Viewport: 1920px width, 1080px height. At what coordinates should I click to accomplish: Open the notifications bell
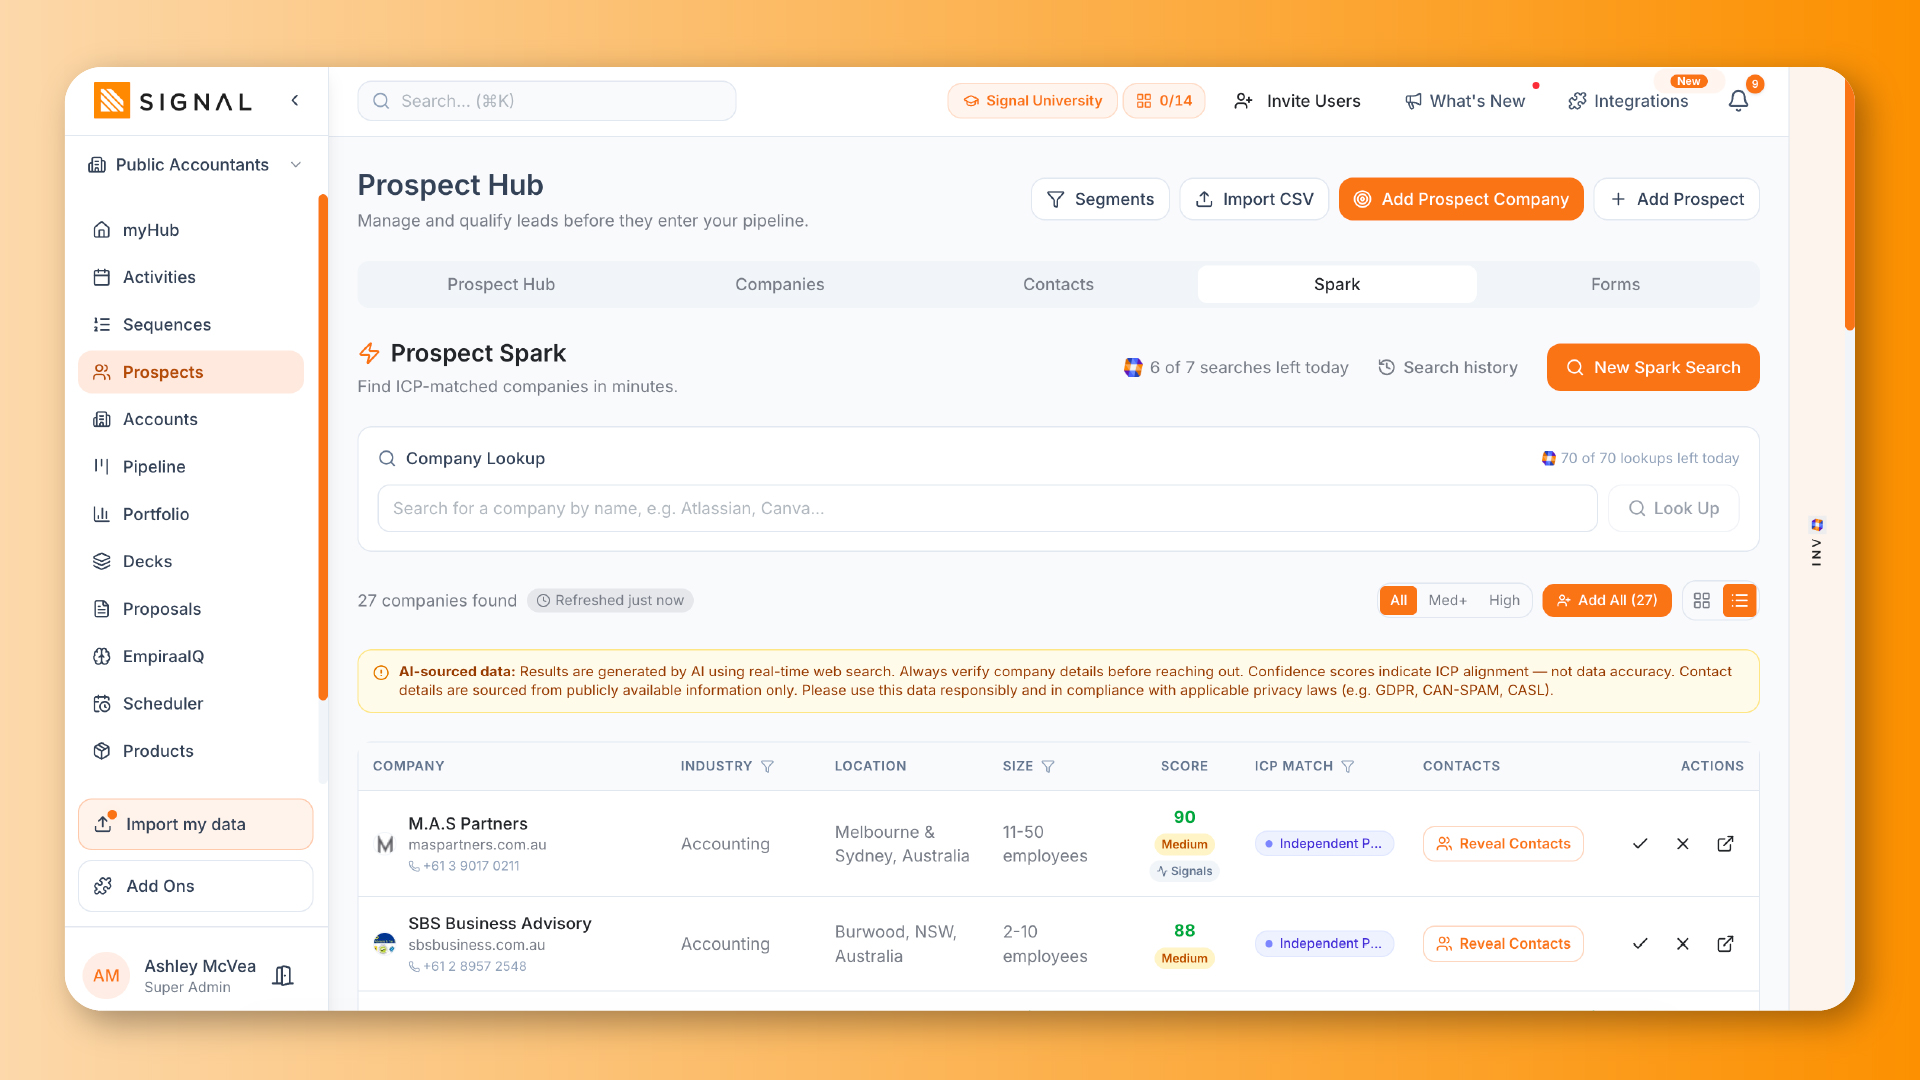[x=1739, y=101]
